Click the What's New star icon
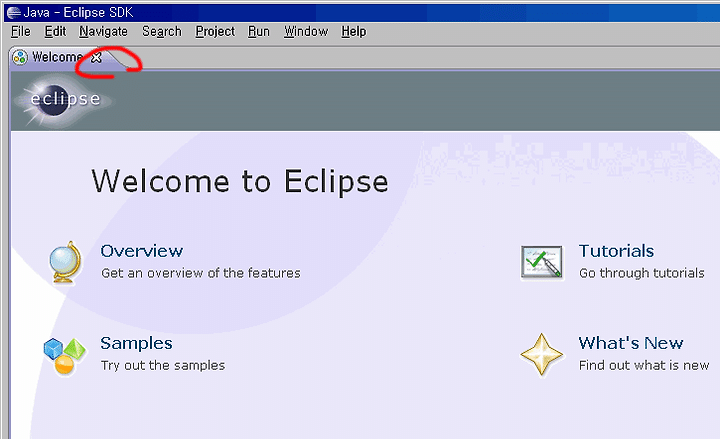Image resolution: width=720 pixels, height=439 pixels. (542, 355)
